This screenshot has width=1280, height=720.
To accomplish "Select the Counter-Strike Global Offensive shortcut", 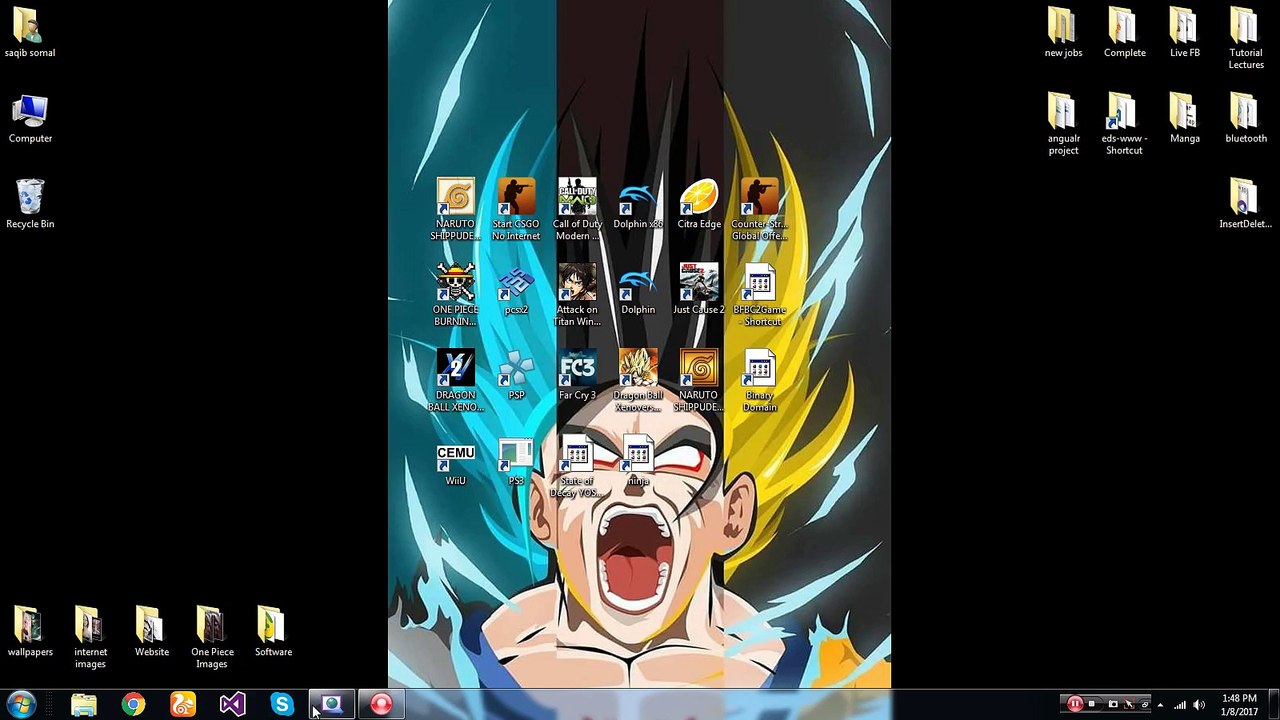I will [x=759, y=210].
